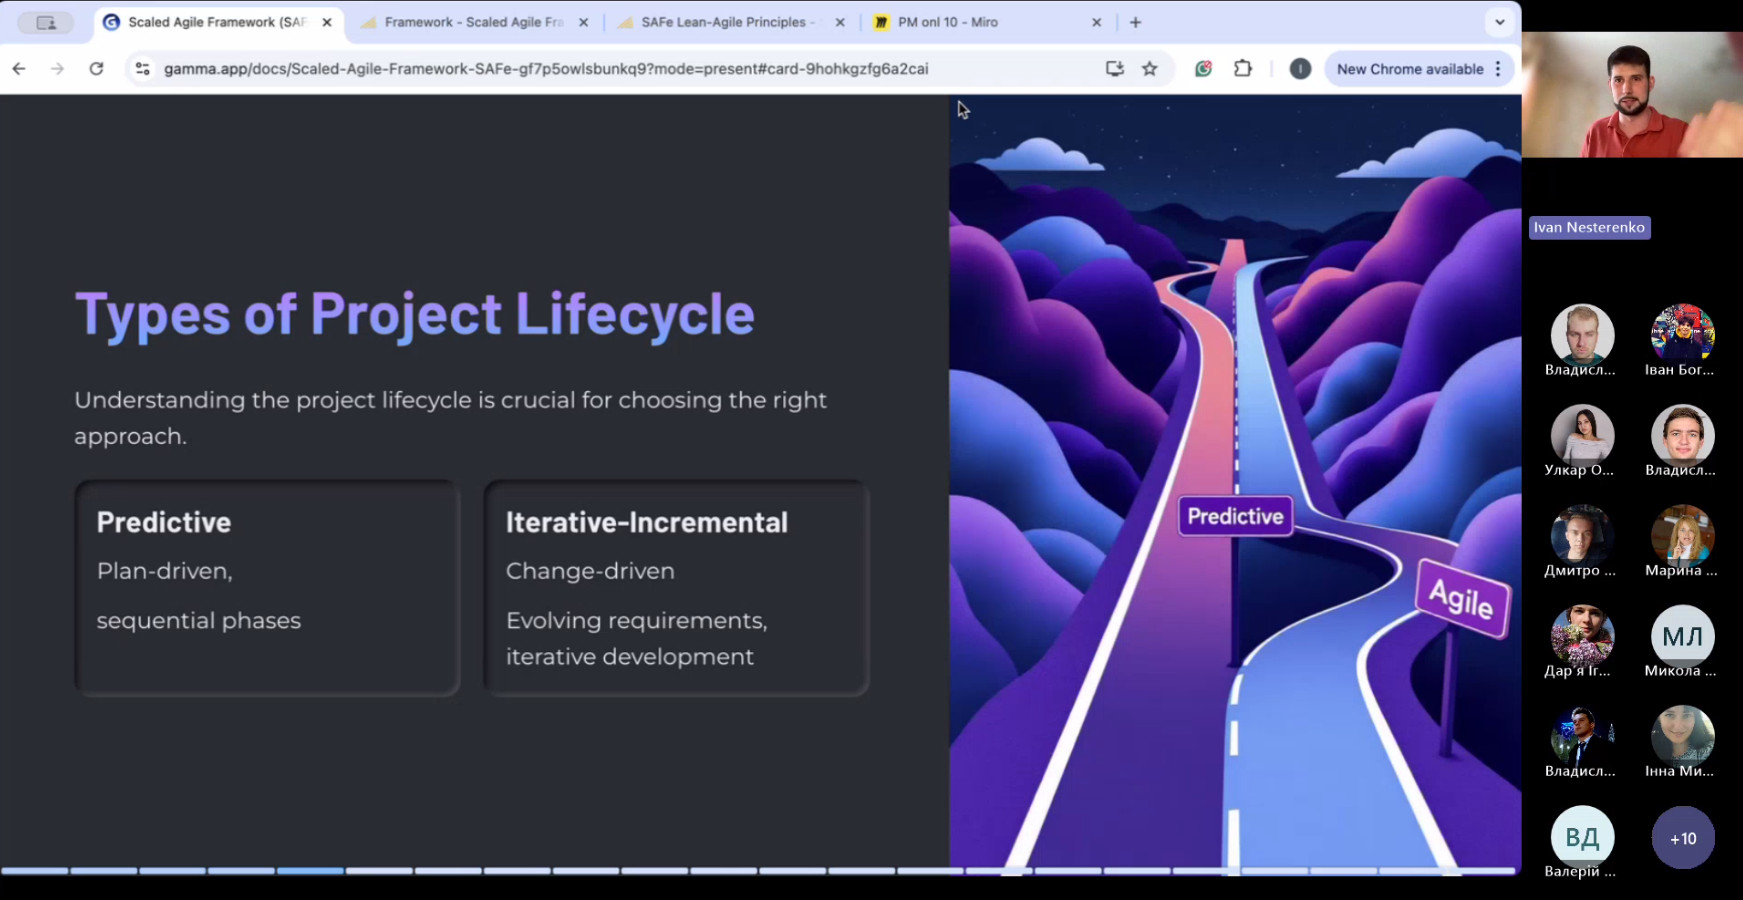Reload the current Gamma page
Screen dimensions: 1743x900
[96, 69]
